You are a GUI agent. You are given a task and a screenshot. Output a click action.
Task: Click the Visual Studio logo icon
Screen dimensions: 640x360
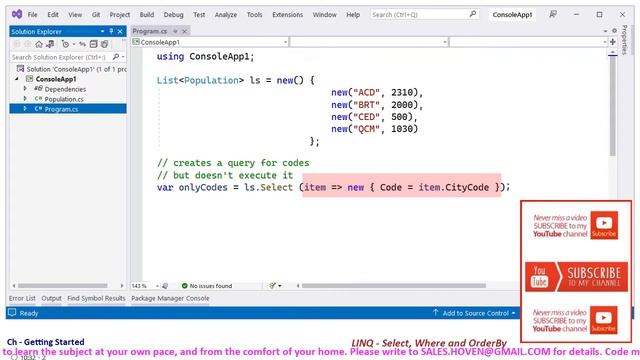17,14
